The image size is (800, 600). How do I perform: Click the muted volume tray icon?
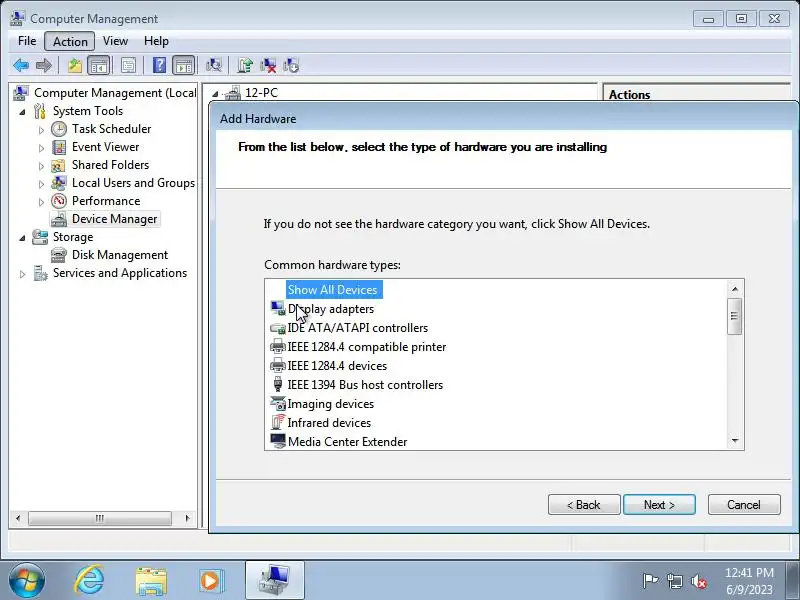(x=698, y=581)
